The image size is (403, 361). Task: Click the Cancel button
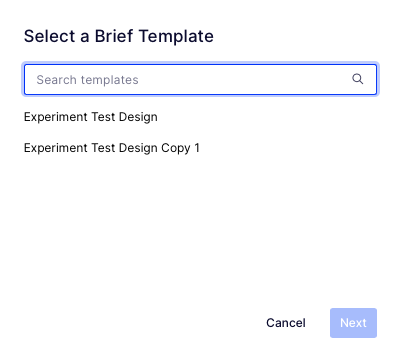click(x=286, y=323)
